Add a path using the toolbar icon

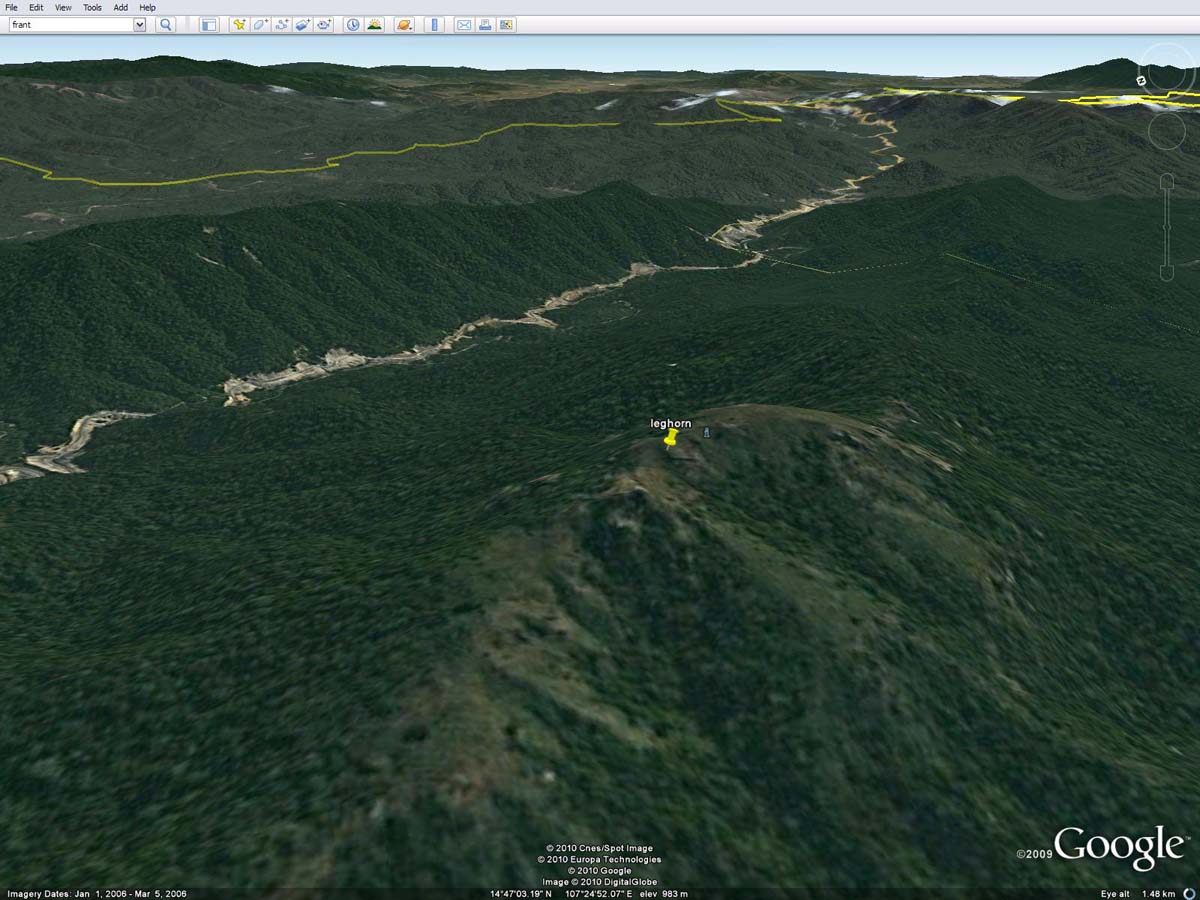pos(281,24)
